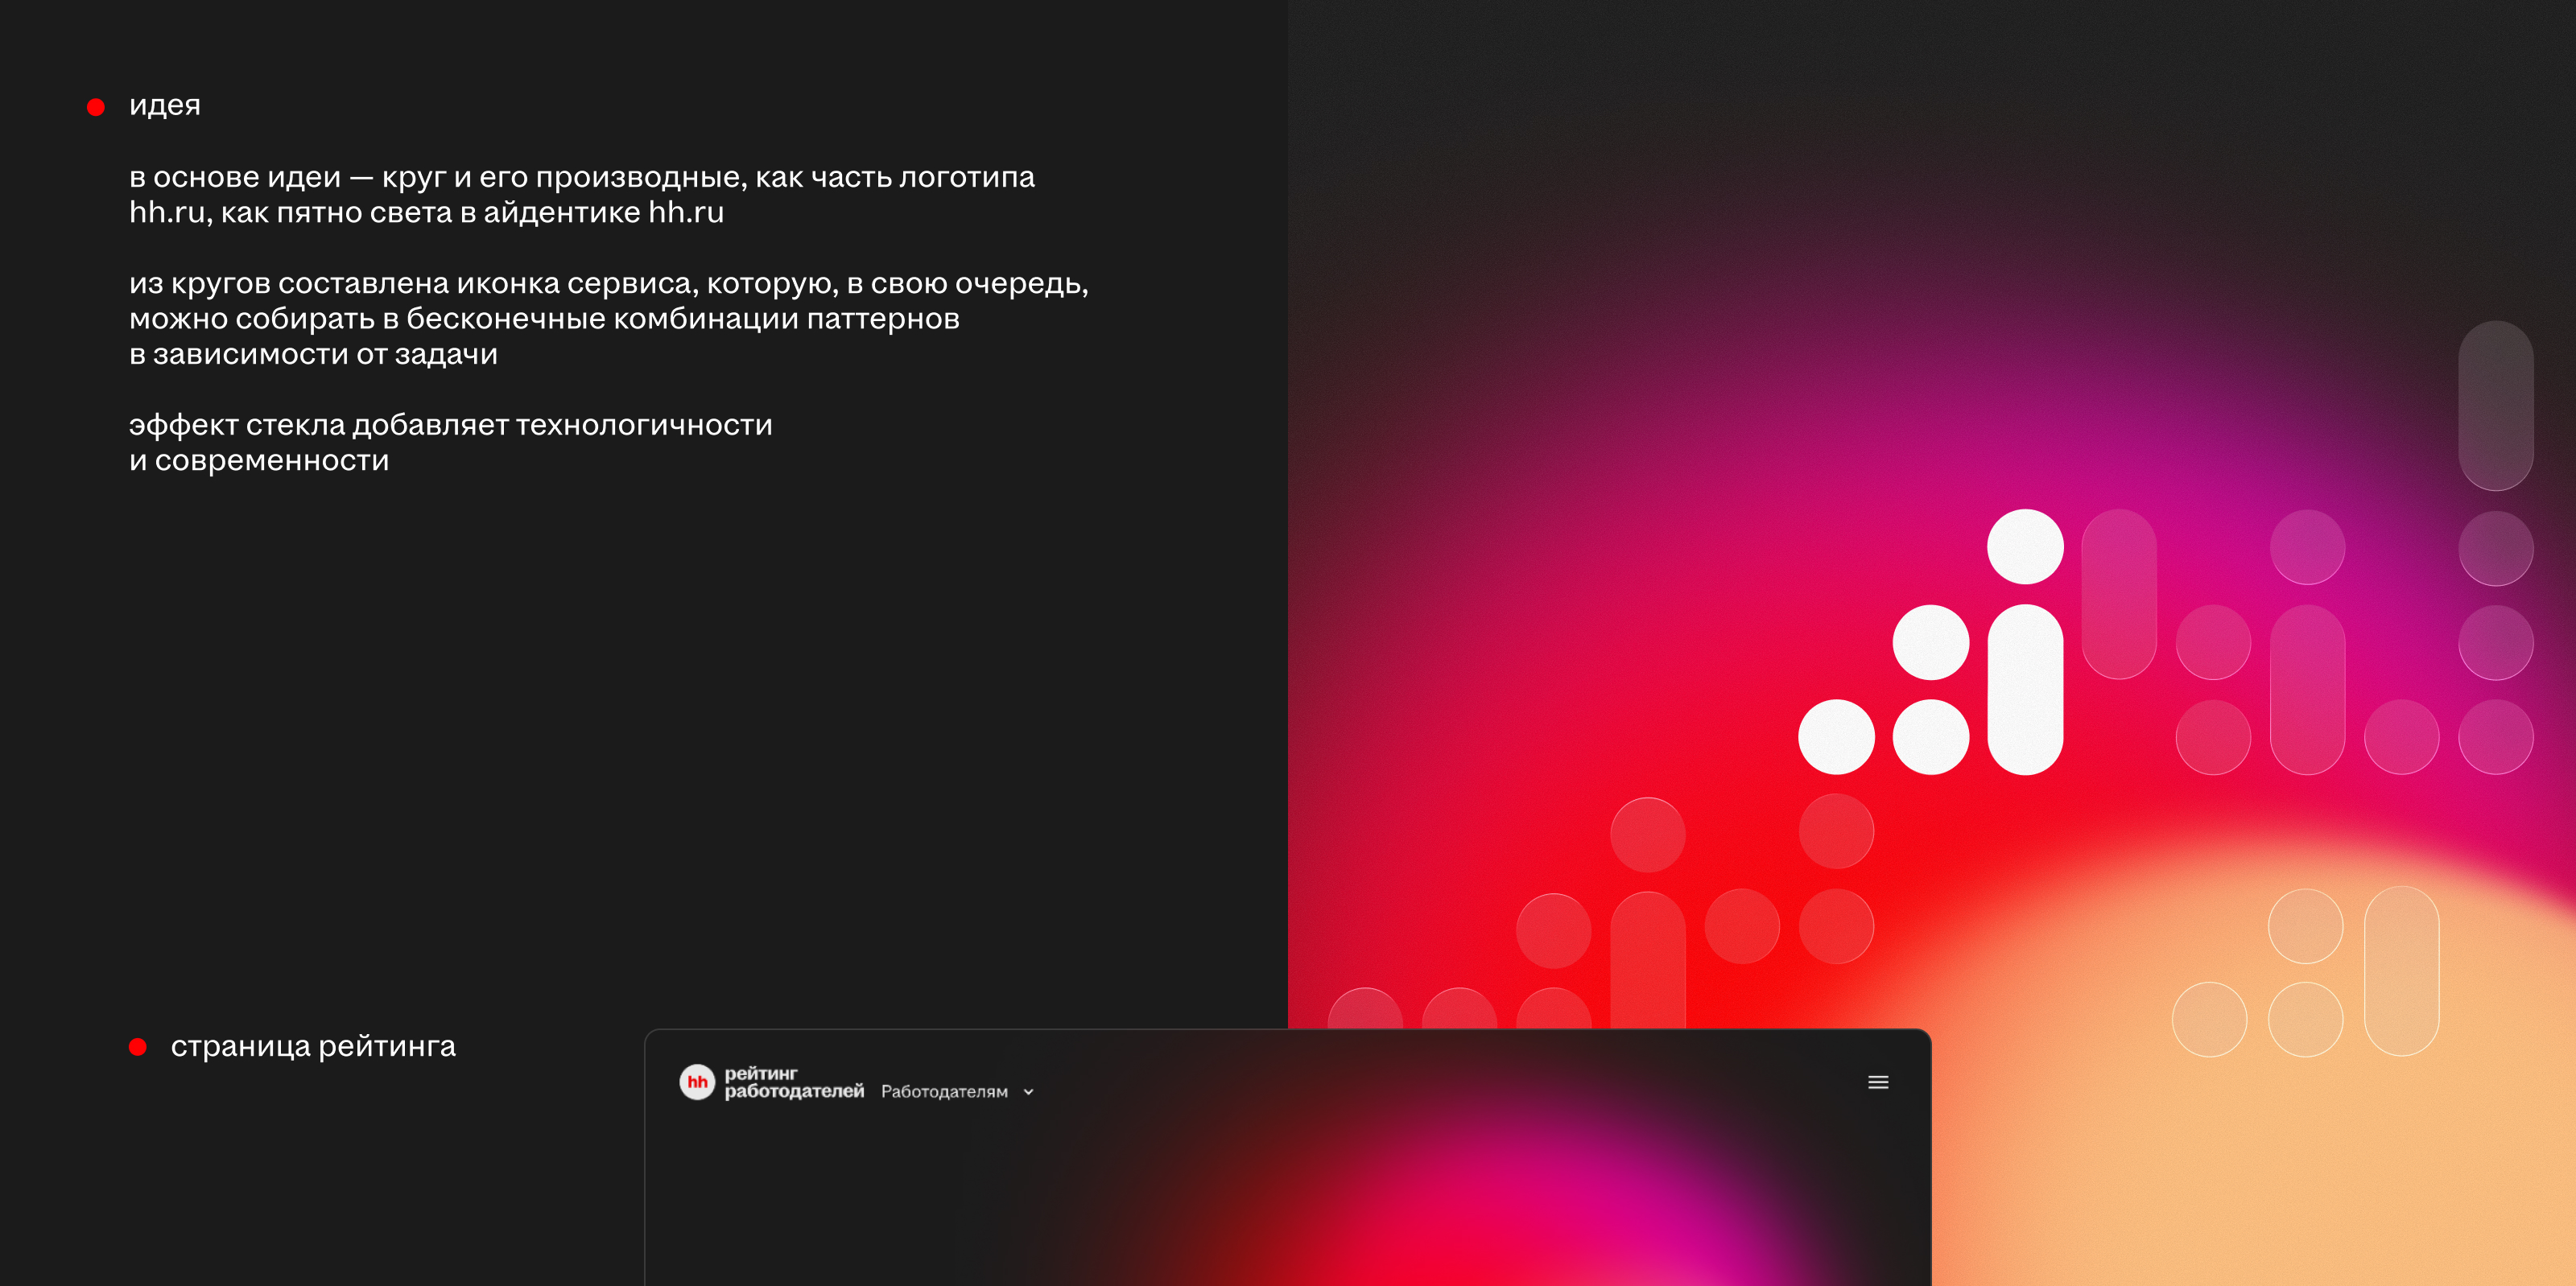Pick the peach outlined tall pill shape

tap(2401, 970)
